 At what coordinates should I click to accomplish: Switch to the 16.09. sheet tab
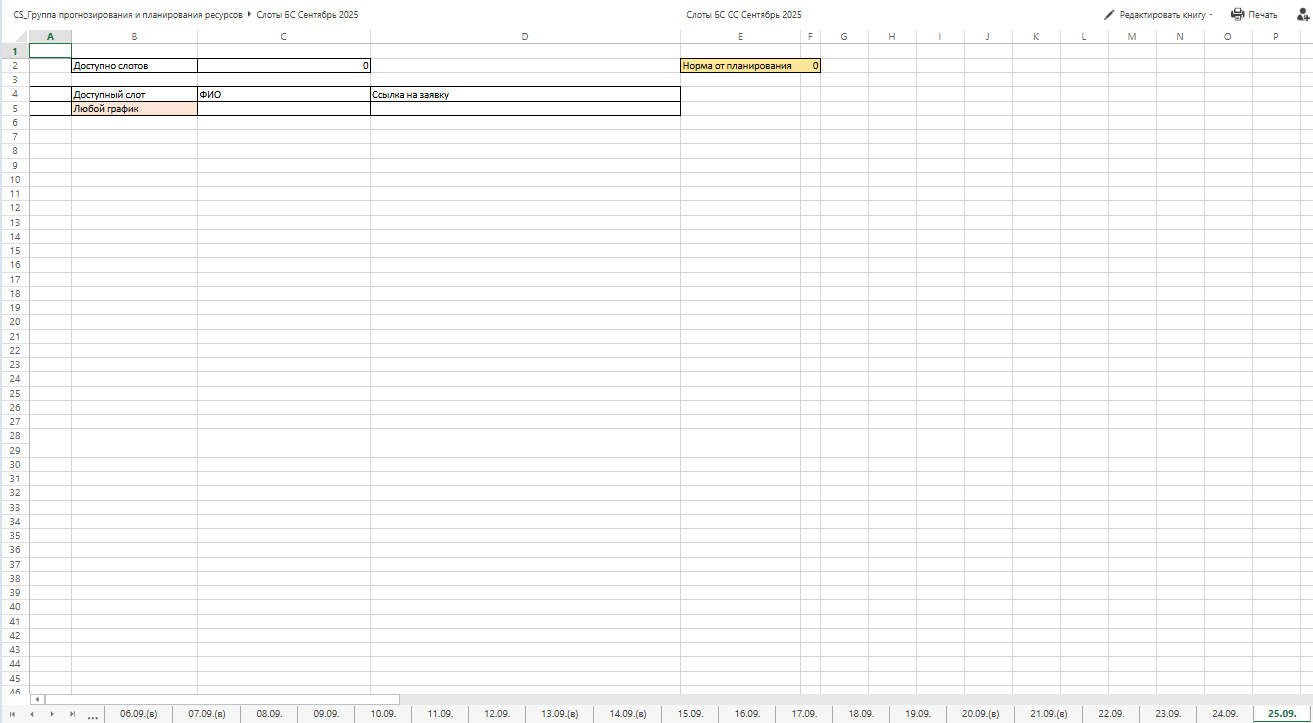tap(746, 714)
